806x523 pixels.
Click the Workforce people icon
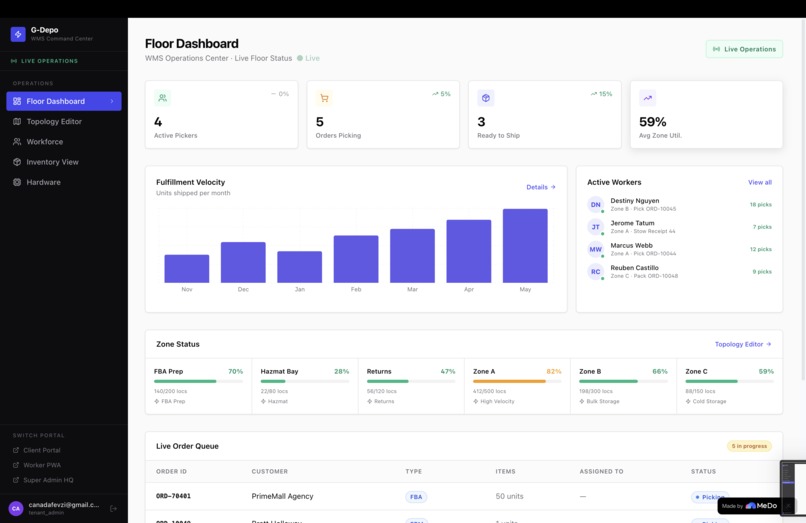pyautogui.click(x=17, y=141)
